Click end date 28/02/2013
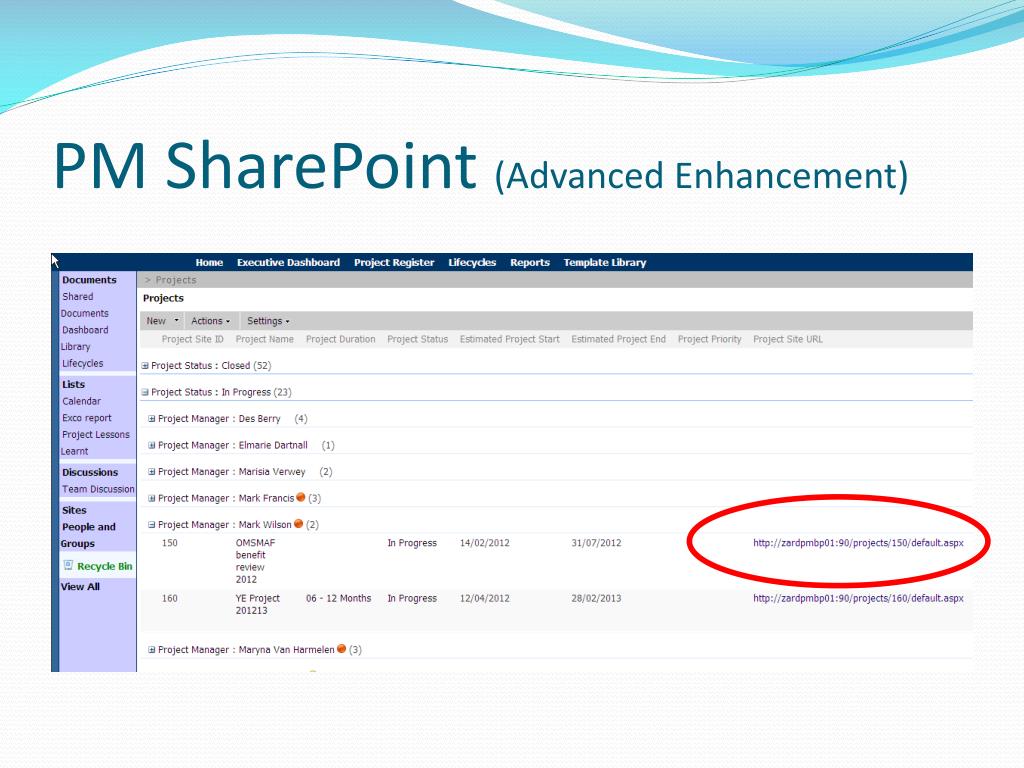 pyautogui.click(x=596, y=598)
